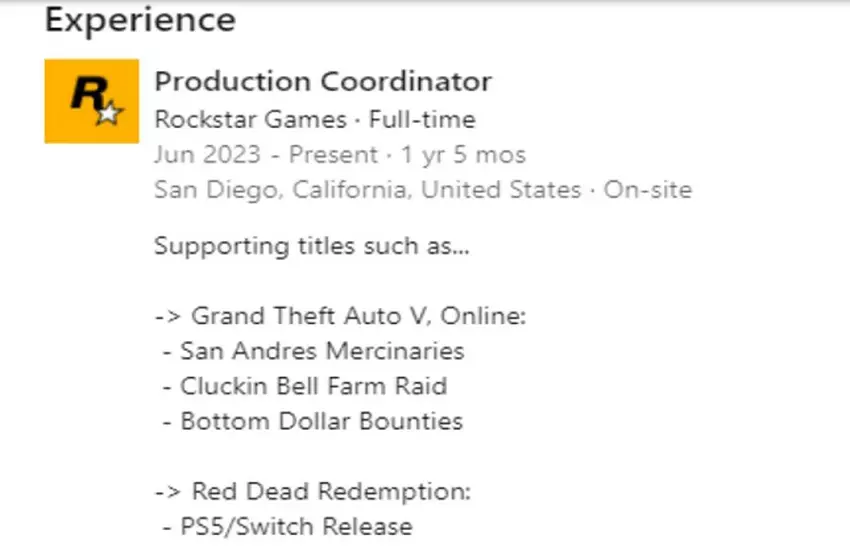Click the 'Supporting titles such as...' line

pyautogui.click(x=311, y=246)
